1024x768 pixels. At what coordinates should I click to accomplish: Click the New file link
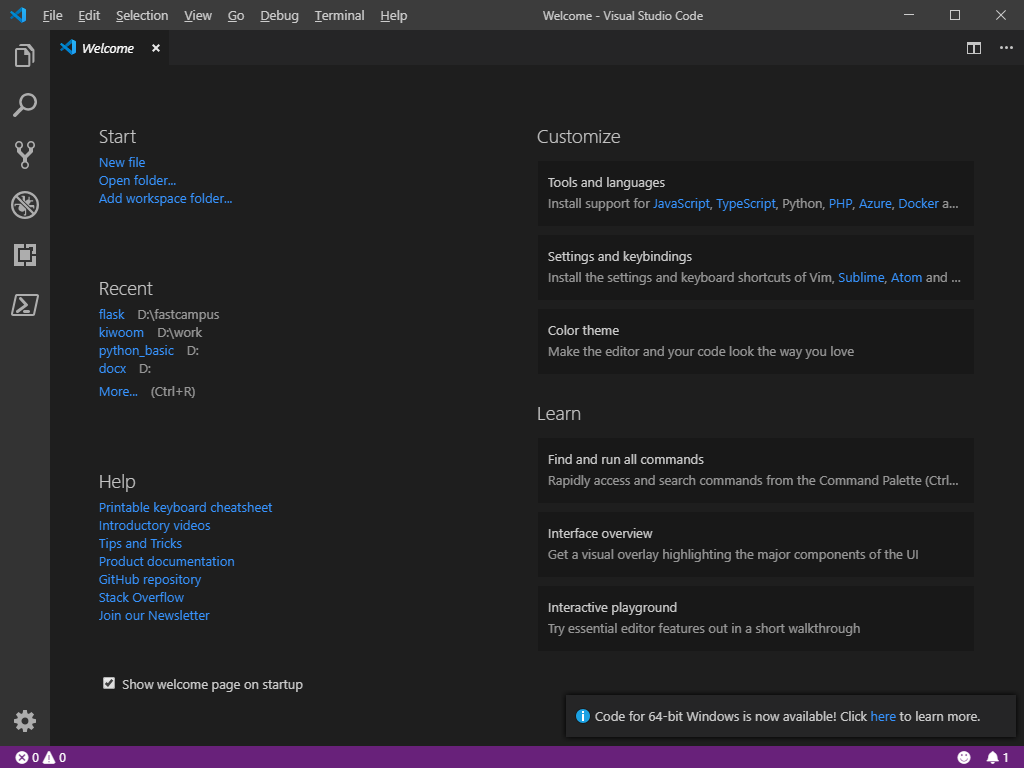click(122, 163)
